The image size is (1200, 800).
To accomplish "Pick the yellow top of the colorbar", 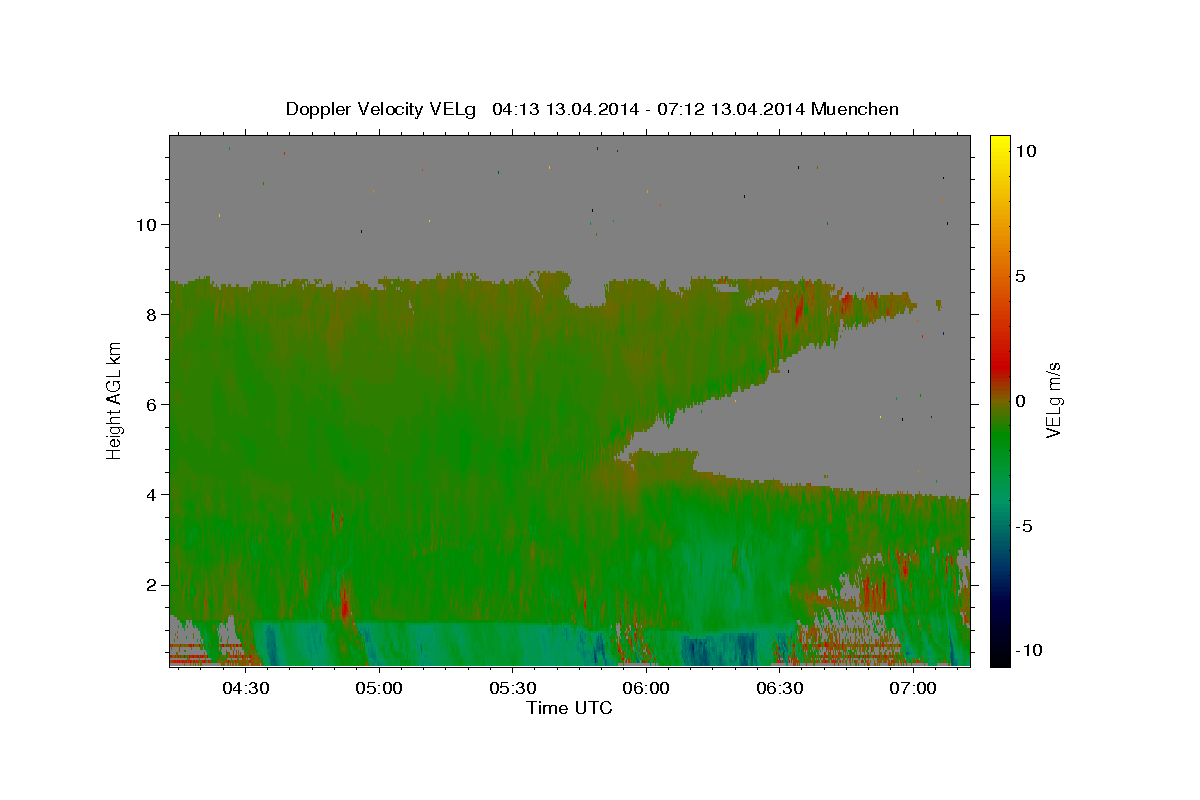I will point(999,141).
